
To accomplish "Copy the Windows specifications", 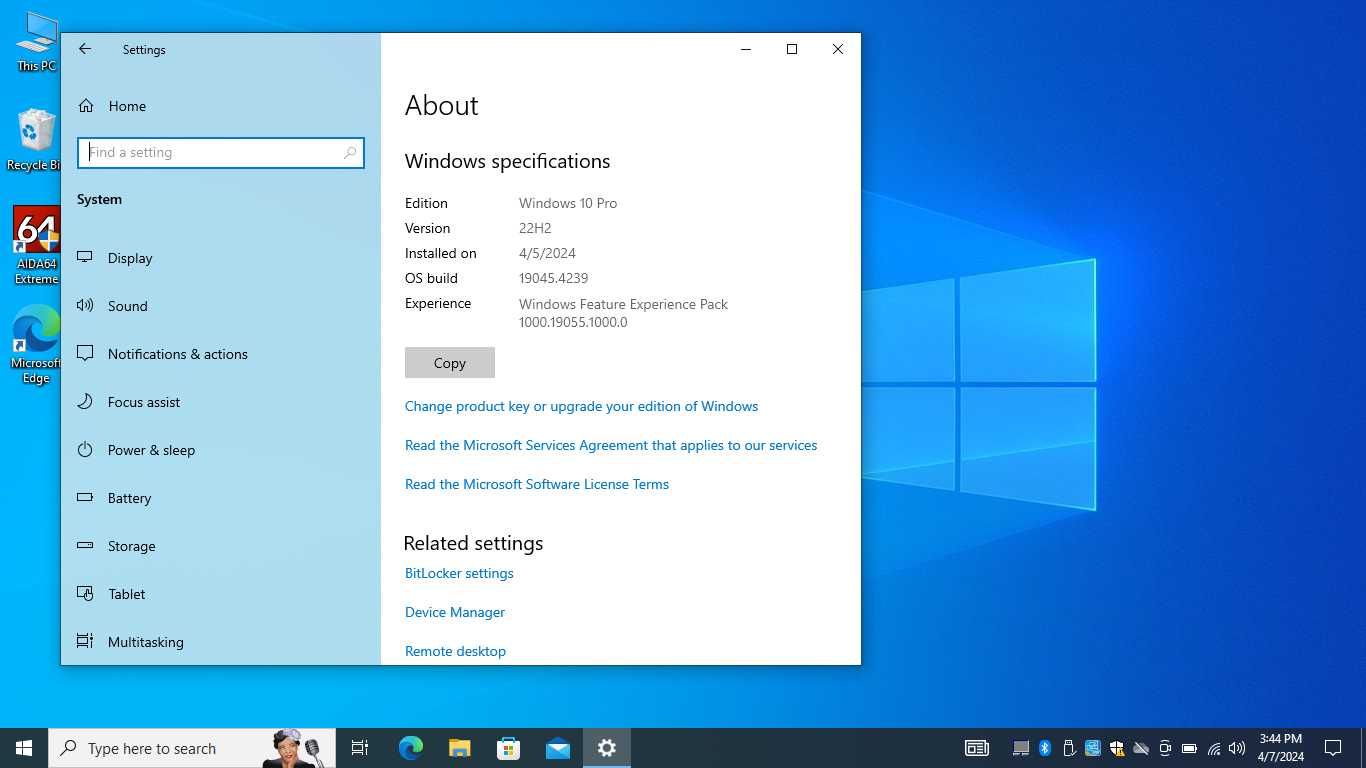I will [449, 363].
